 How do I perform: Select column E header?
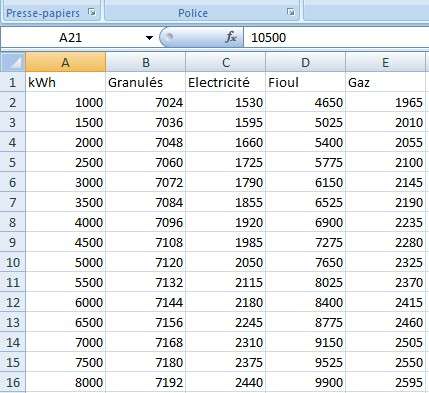click(x=385, y=62)
